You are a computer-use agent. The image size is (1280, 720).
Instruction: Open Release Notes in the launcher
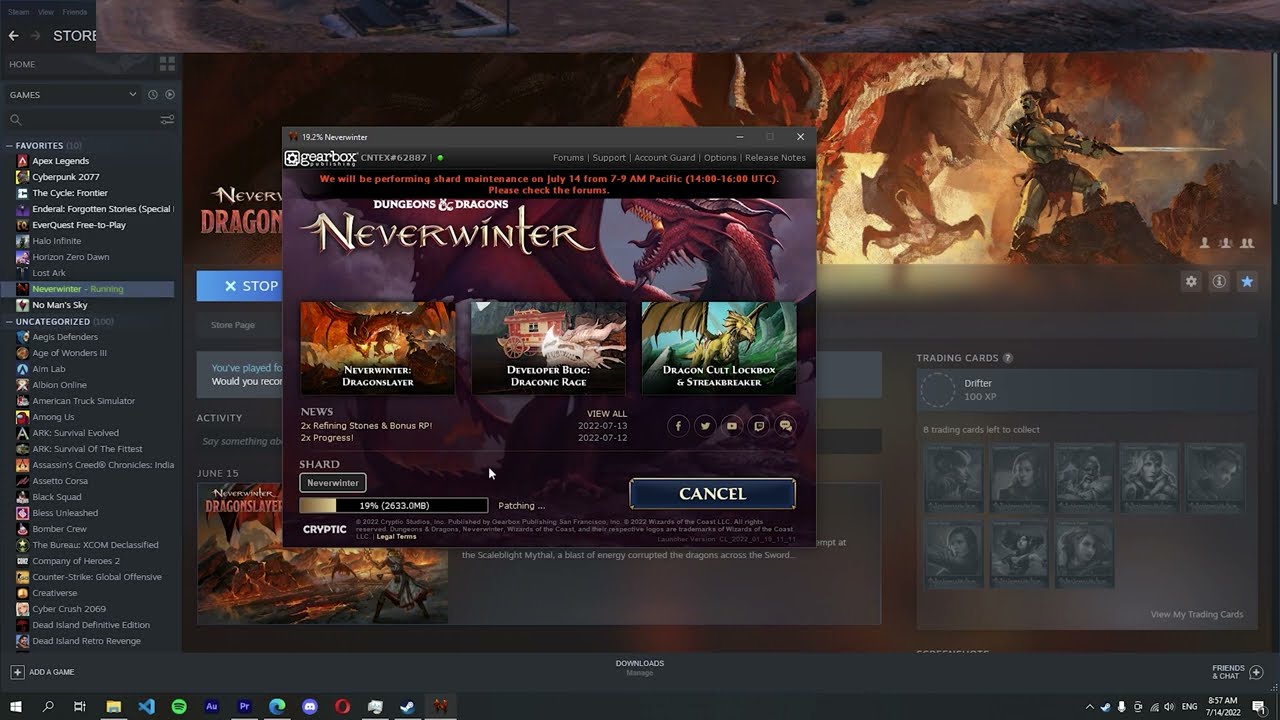[x=775, y=158]
